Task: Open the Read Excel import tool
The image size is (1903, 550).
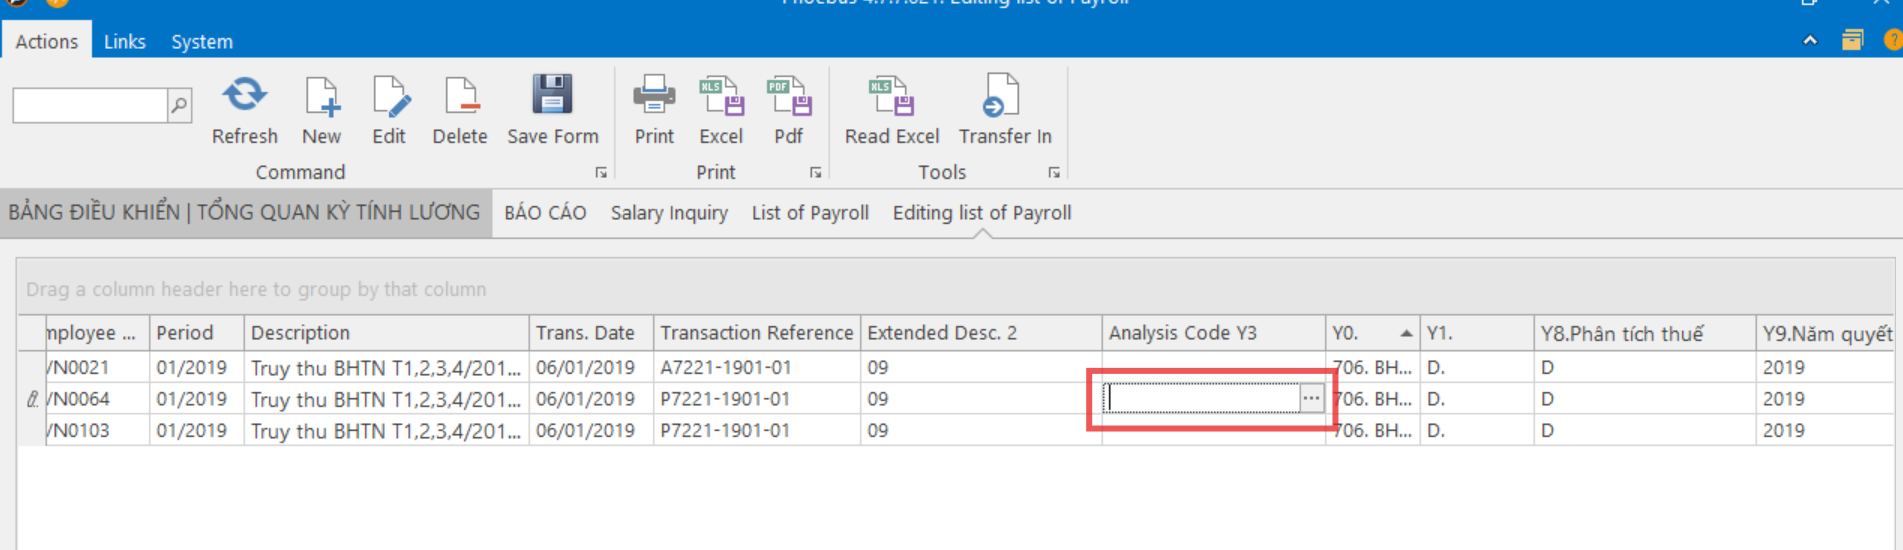Action: 891,98
